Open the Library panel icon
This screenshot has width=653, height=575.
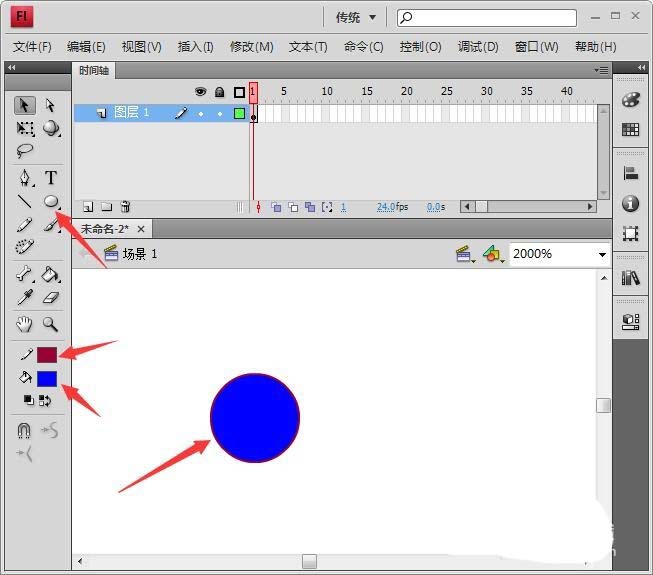pos(630,277)
